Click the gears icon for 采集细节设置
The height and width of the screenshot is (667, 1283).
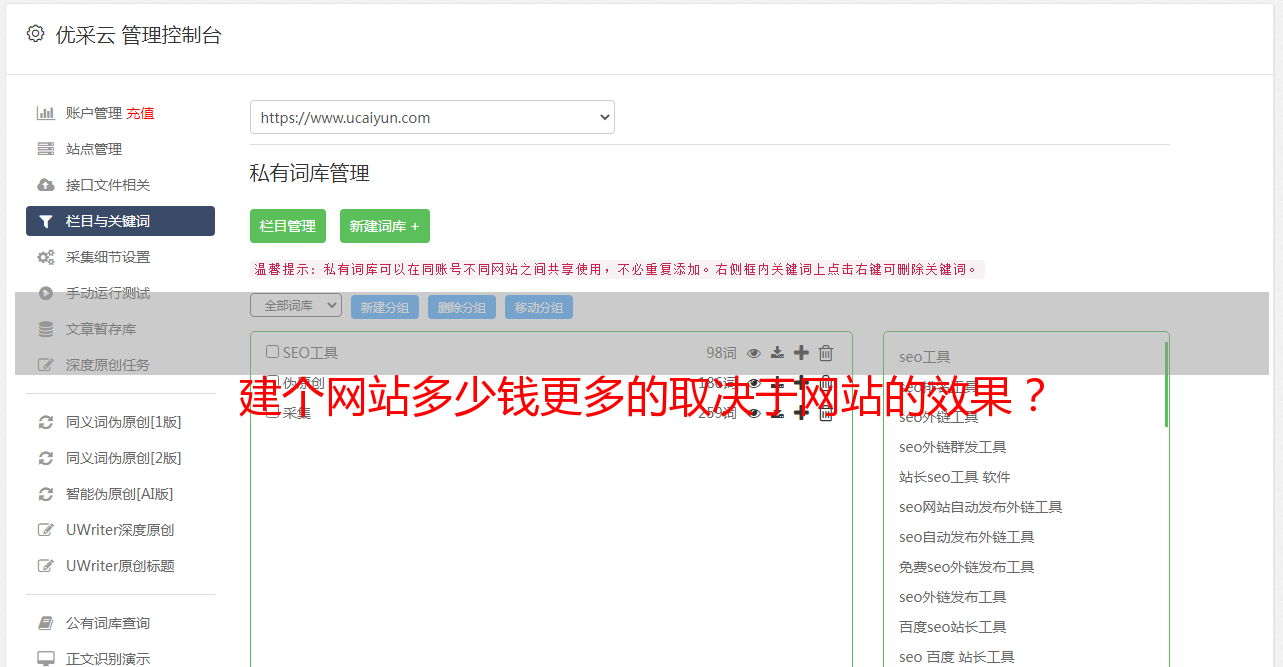[x=46, y=257]
